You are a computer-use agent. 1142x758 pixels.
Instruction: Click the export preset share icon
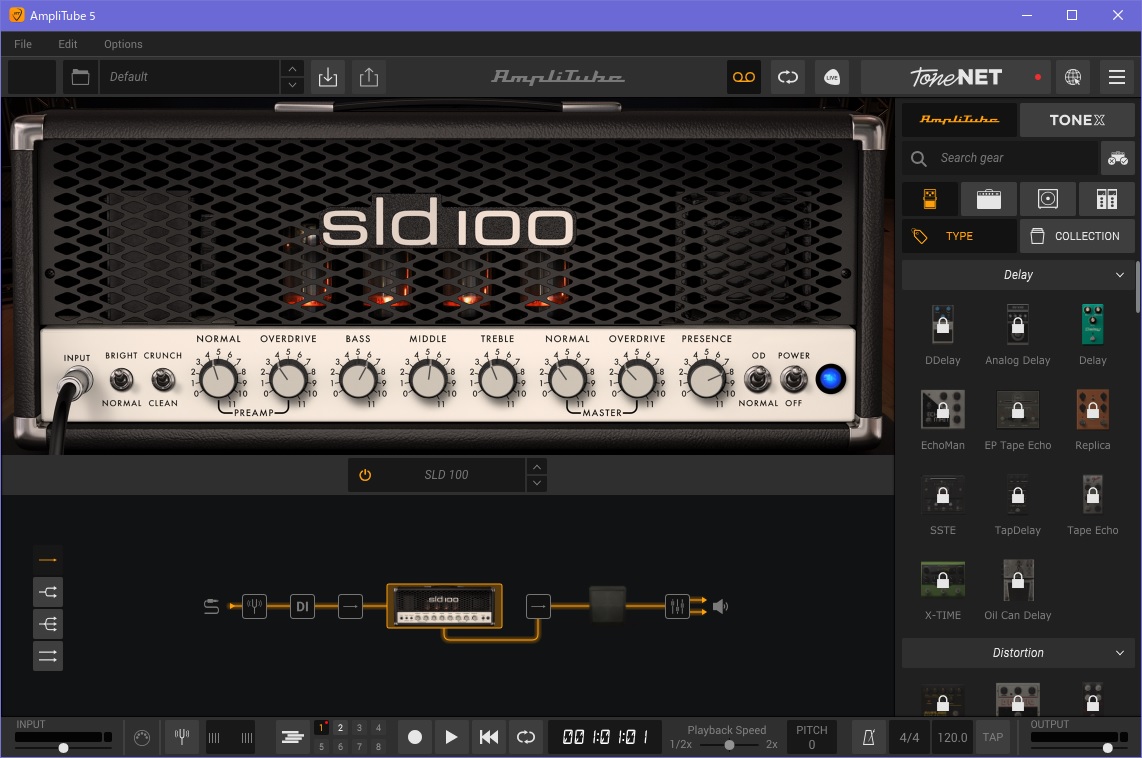pos(369,77)
